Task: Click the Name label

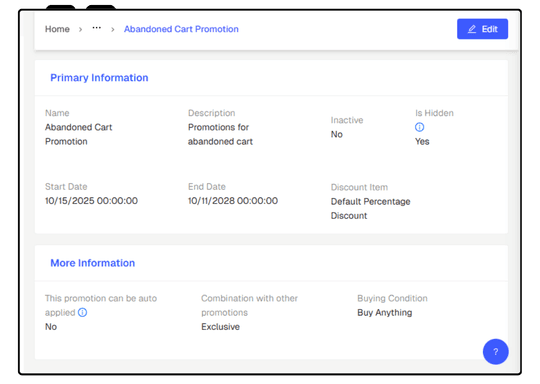Action: 57,113
